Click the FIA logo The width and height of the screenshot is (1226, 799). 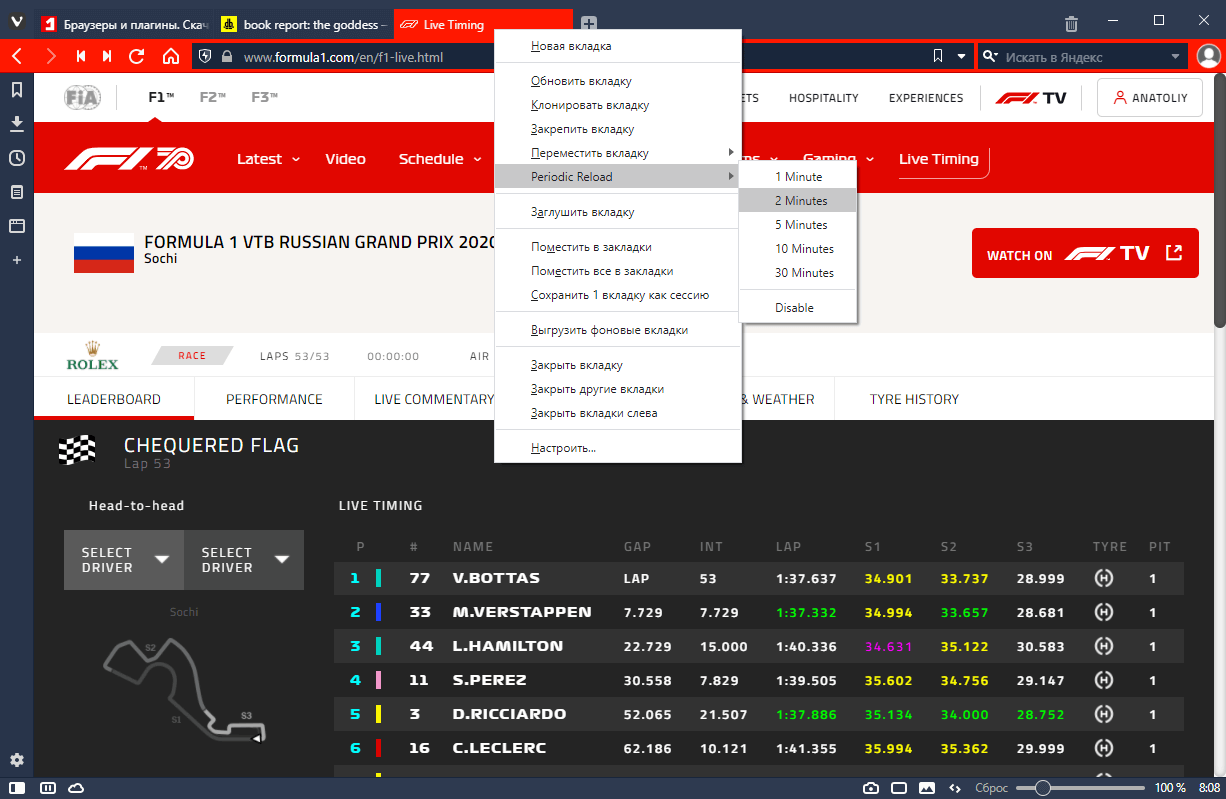[82, 98]
